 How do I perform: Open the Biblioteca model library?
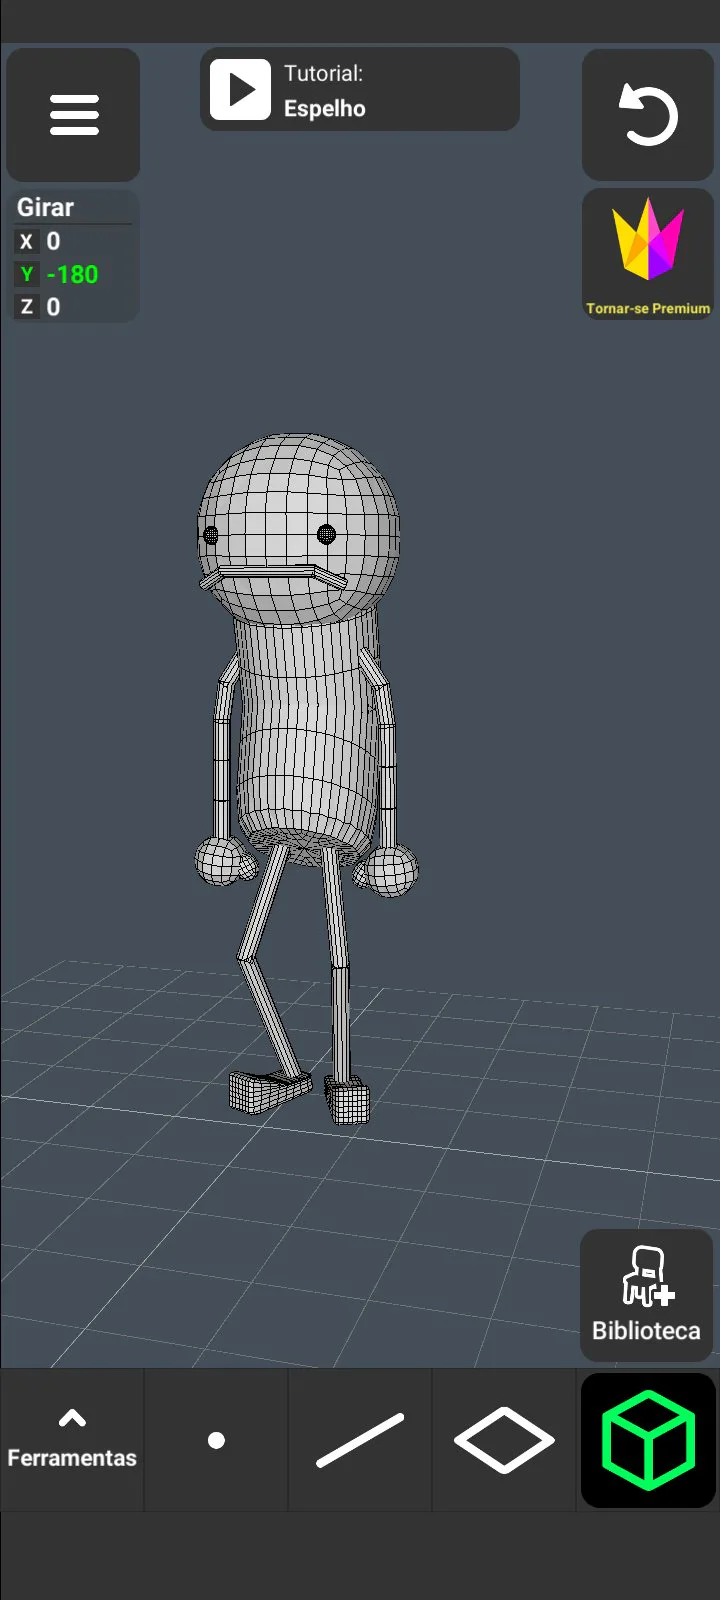pos(646,1295)
